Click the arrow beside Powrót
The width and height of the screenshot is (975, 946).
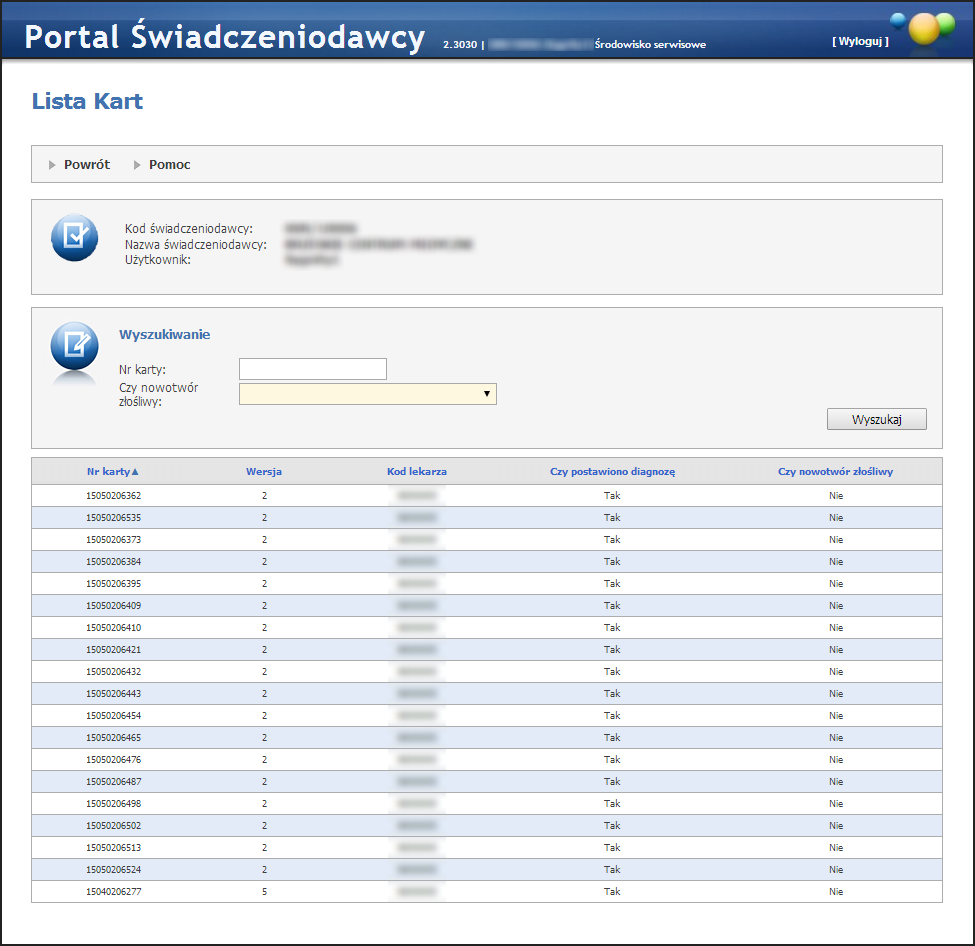(52, 165)
